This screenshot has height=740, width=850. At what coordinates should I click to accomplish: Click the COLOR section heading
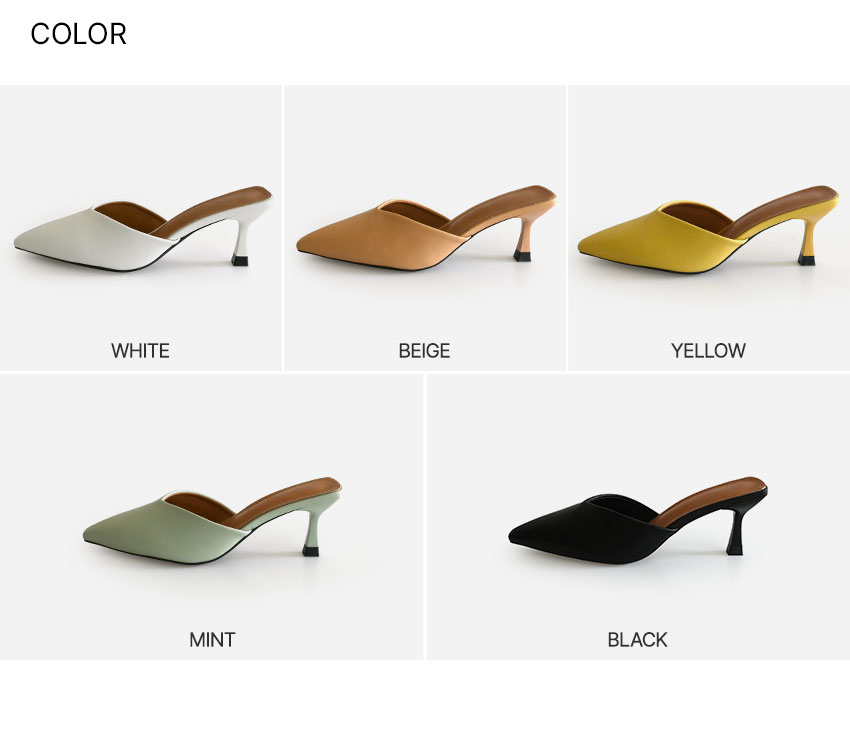pos(79,34)
